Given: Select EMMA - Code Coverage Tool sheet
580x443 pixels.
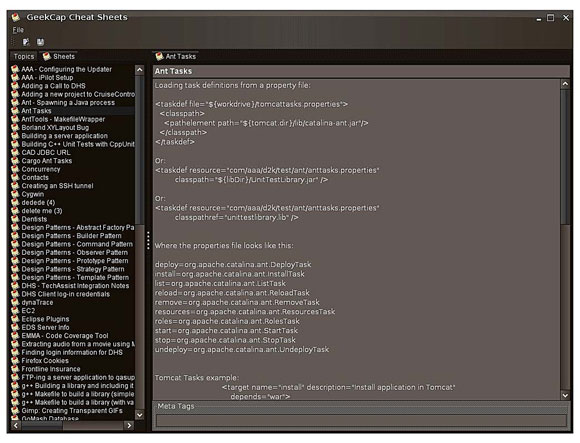Looking at the screenshot, I should click(65, 336).
